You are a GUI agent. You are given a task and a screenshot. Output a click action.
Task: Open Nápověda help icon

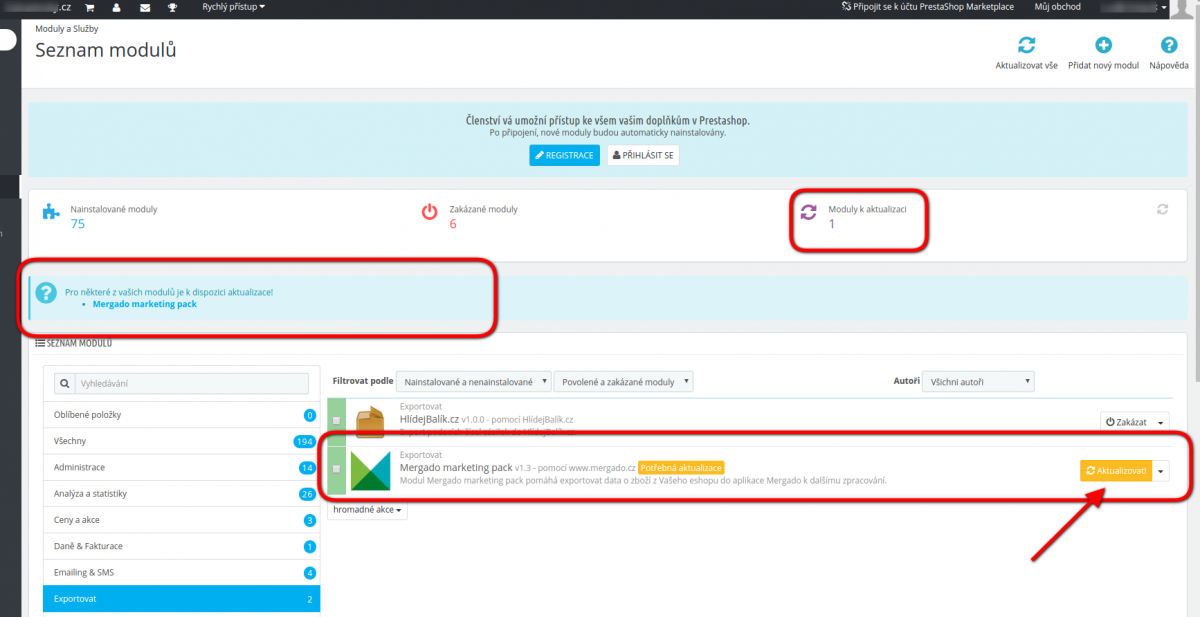tap(1168, 45)
